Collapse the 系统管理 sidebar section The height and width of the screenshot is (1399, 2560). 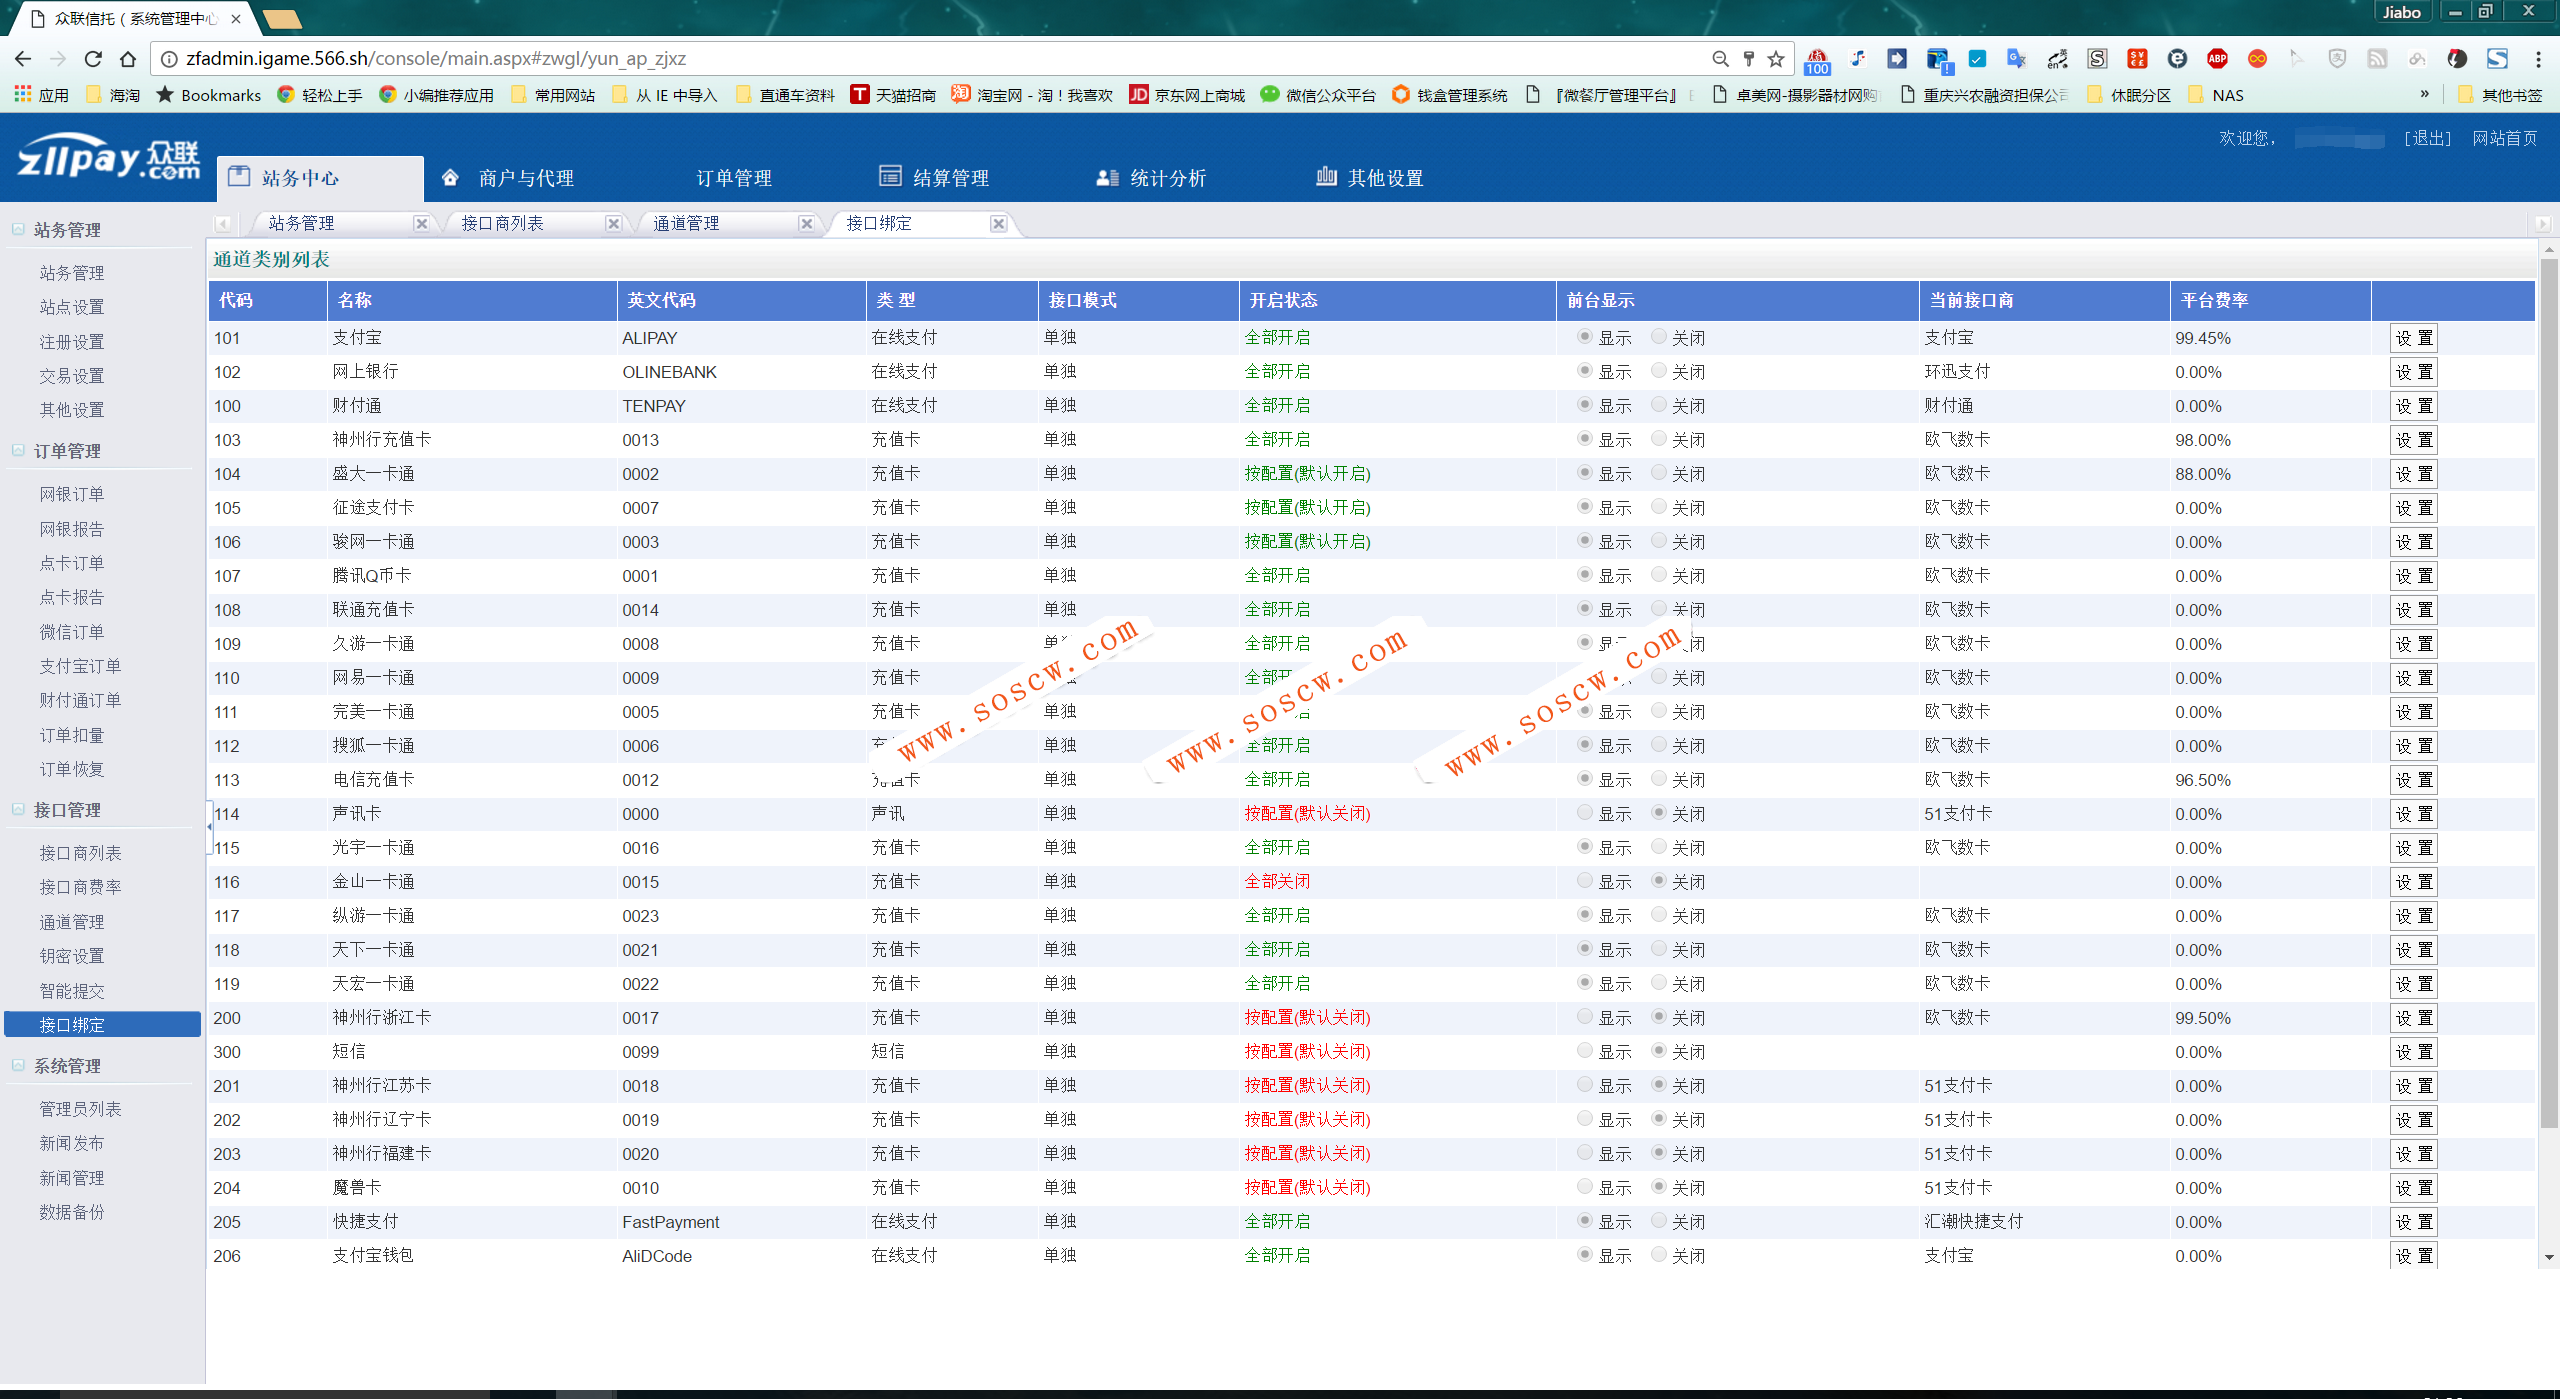click(x=18, y=1065)
